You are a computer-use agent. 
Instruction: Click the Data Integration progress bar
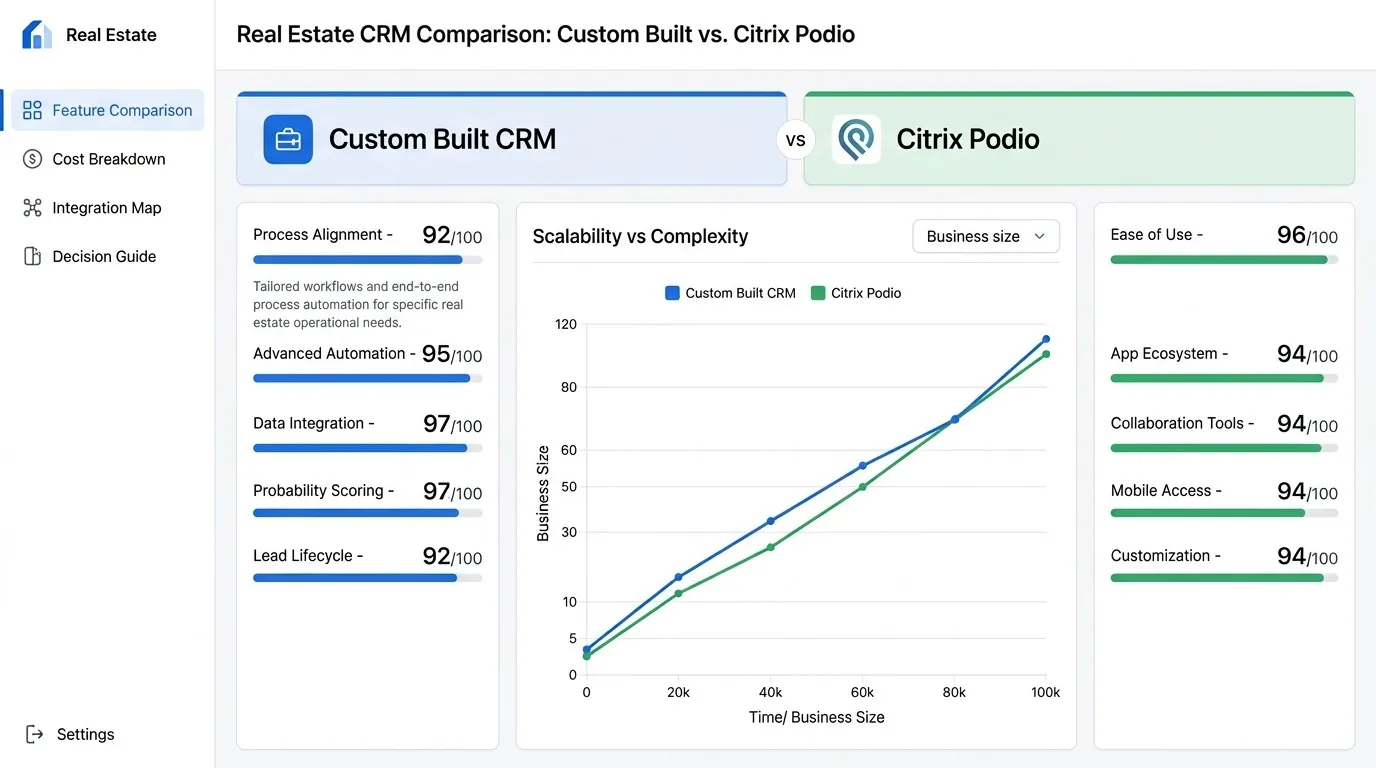pyautogui.click(x=368, y=448)
